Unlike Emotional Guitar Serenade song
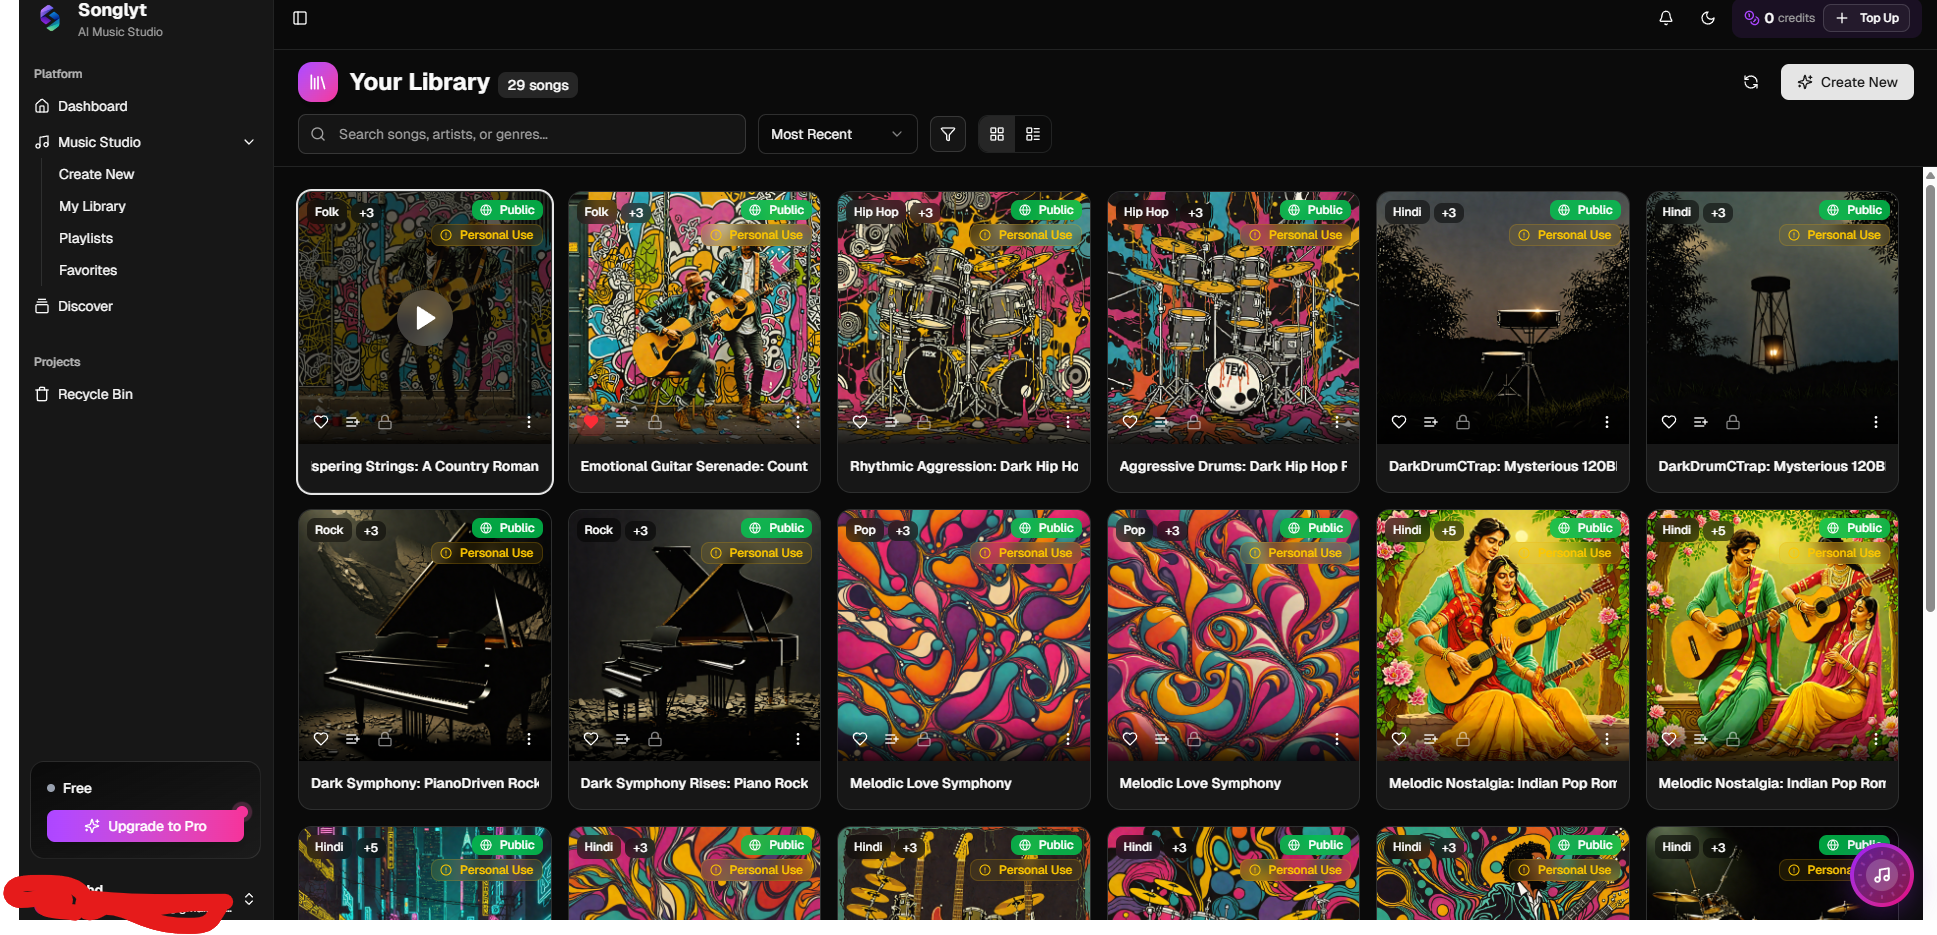 coord(591,421)
